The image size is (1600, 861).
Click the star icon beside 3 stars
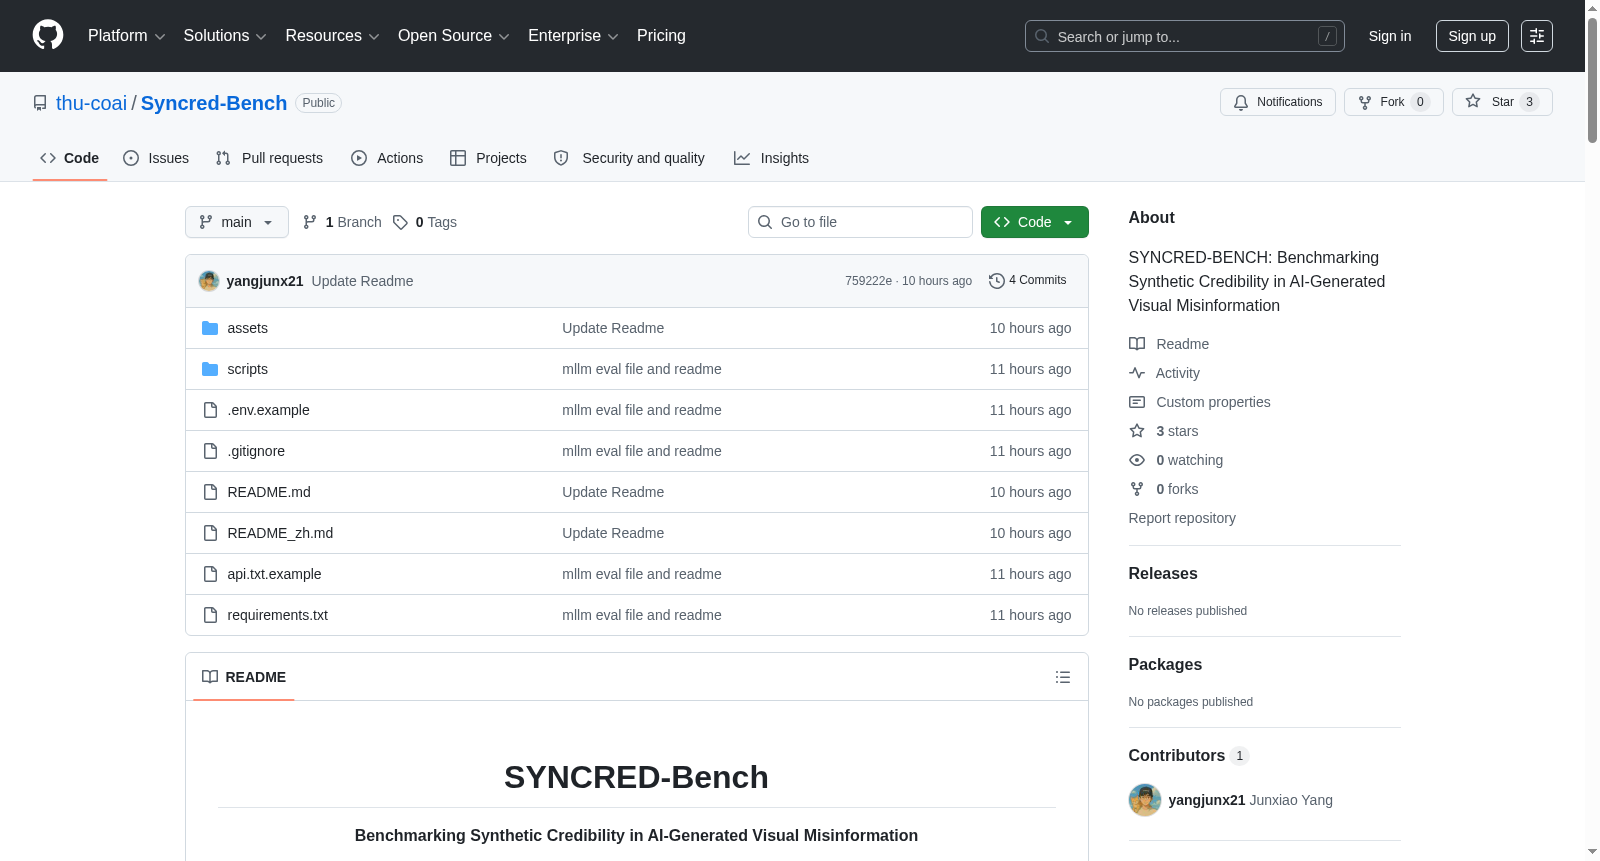coord(1137,431)
